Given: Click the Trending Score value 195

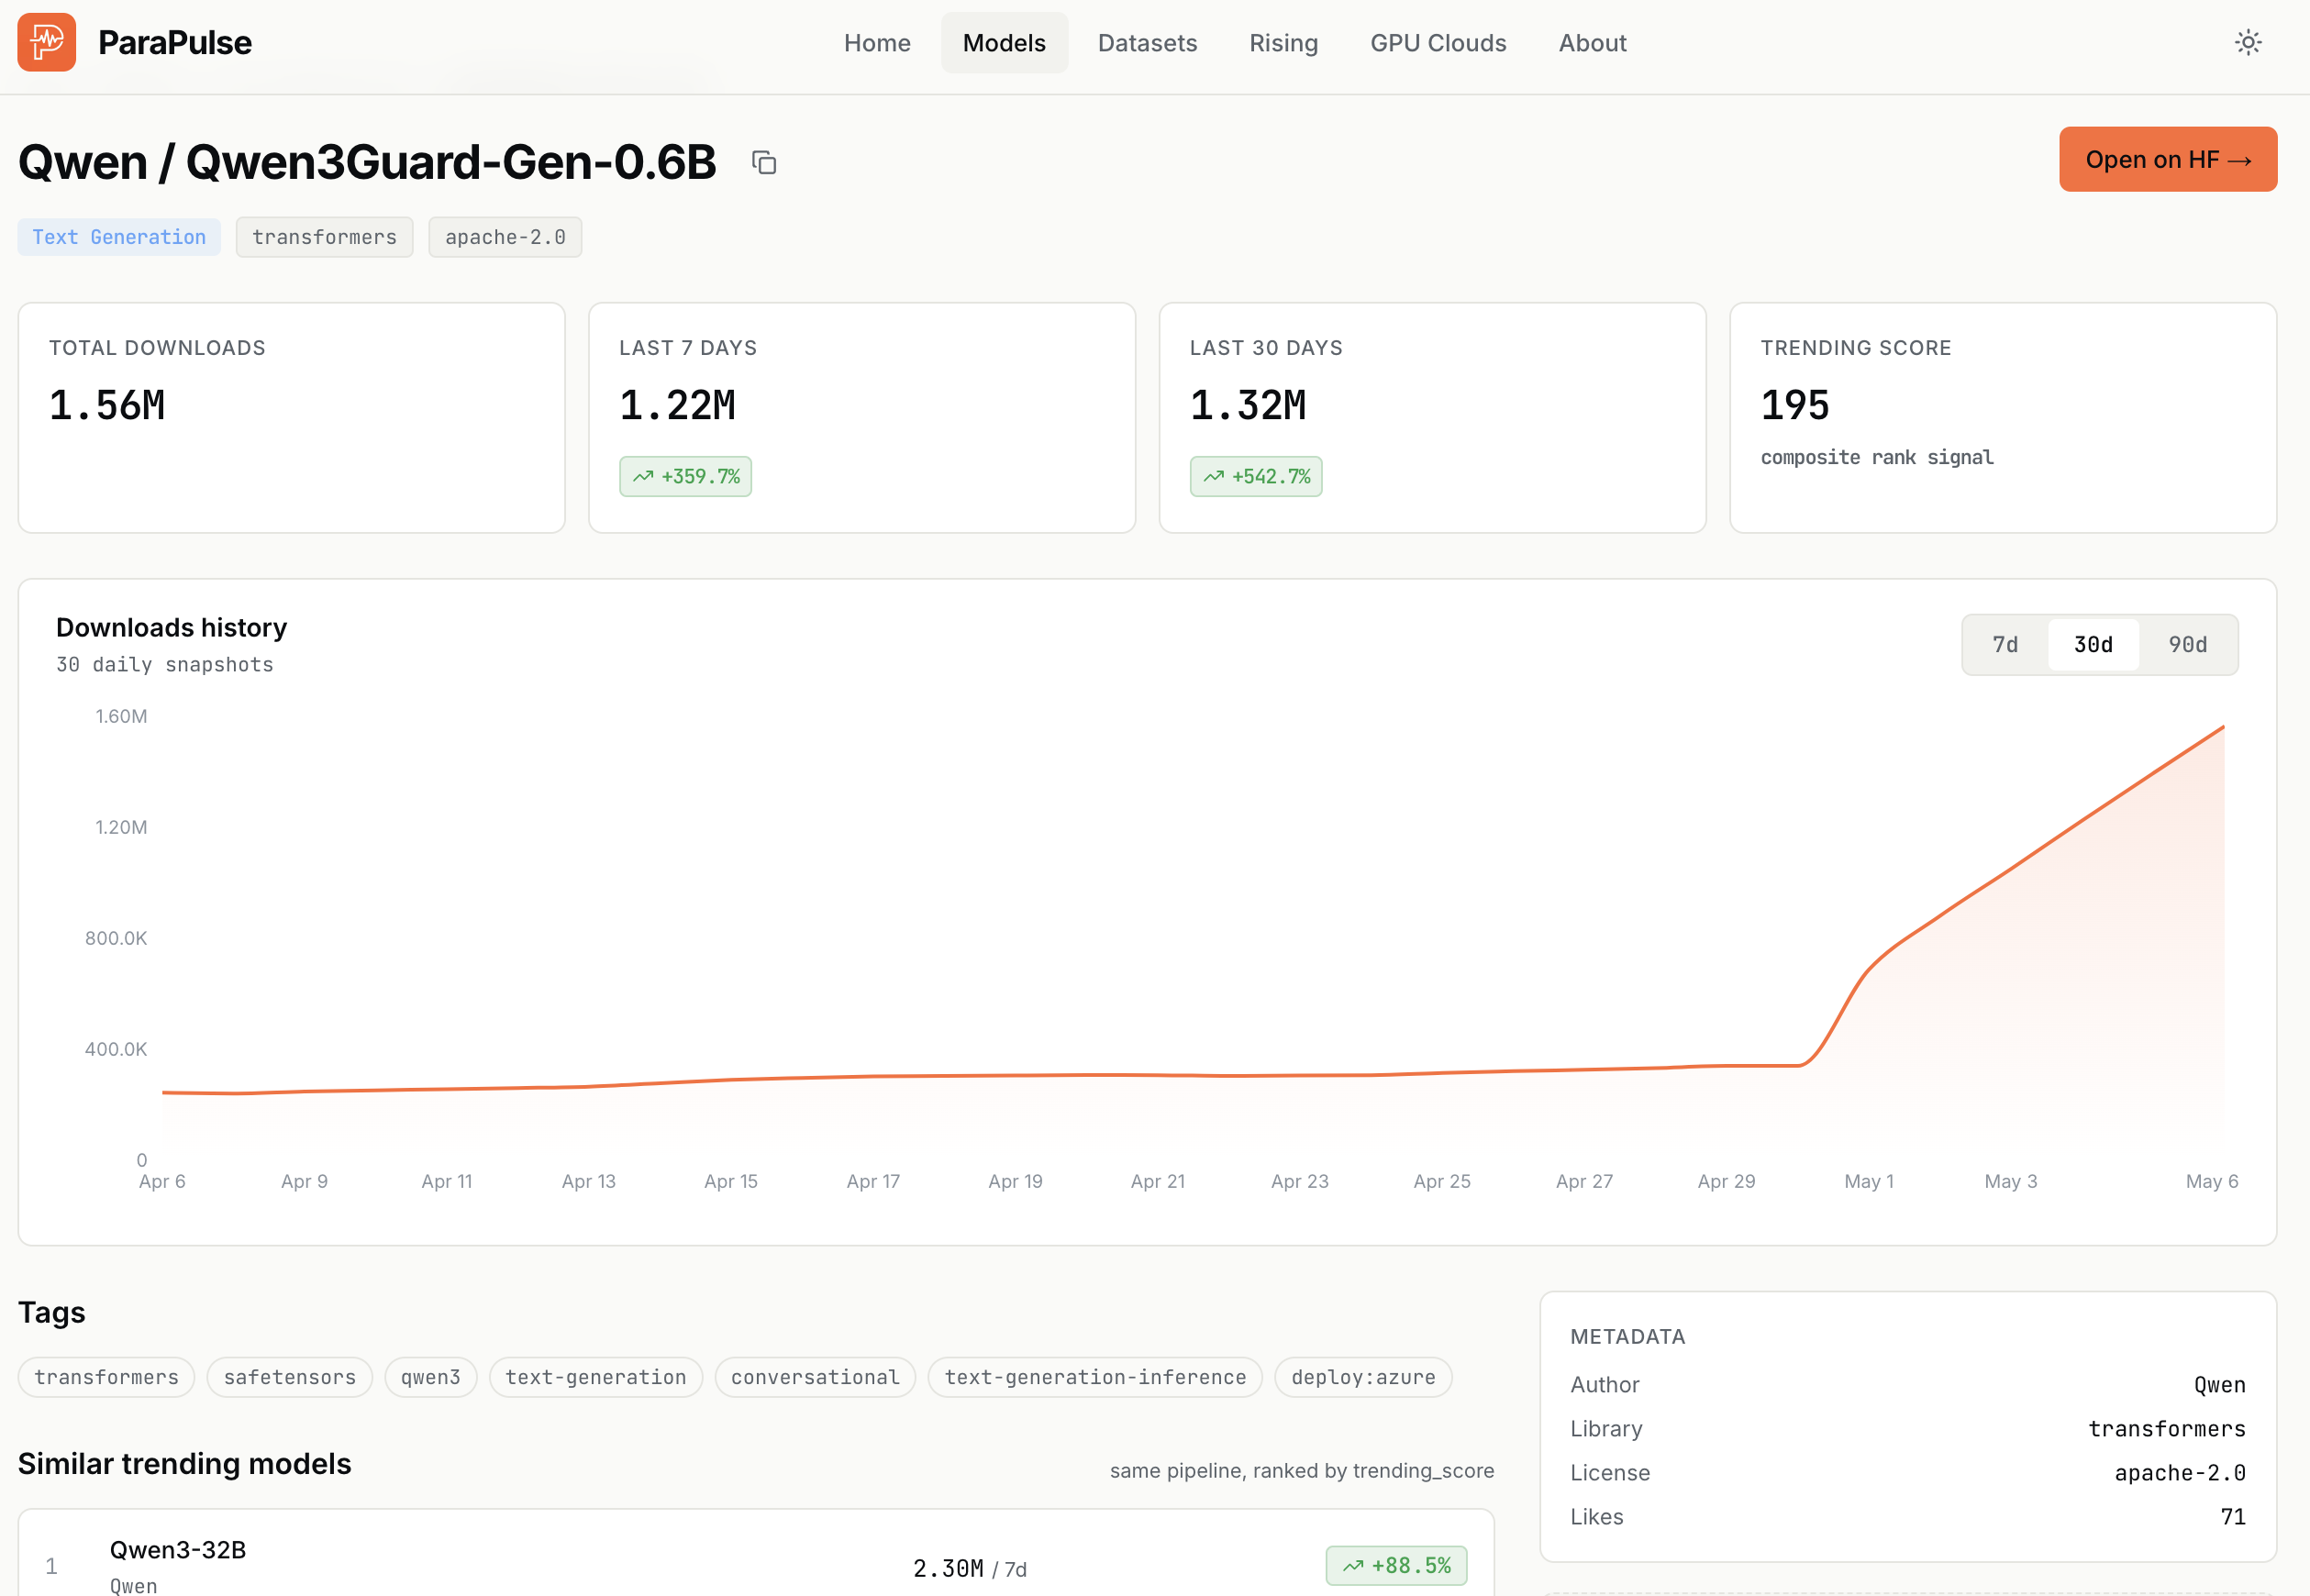Looking at the screenshot, I should click(1795, 405).
